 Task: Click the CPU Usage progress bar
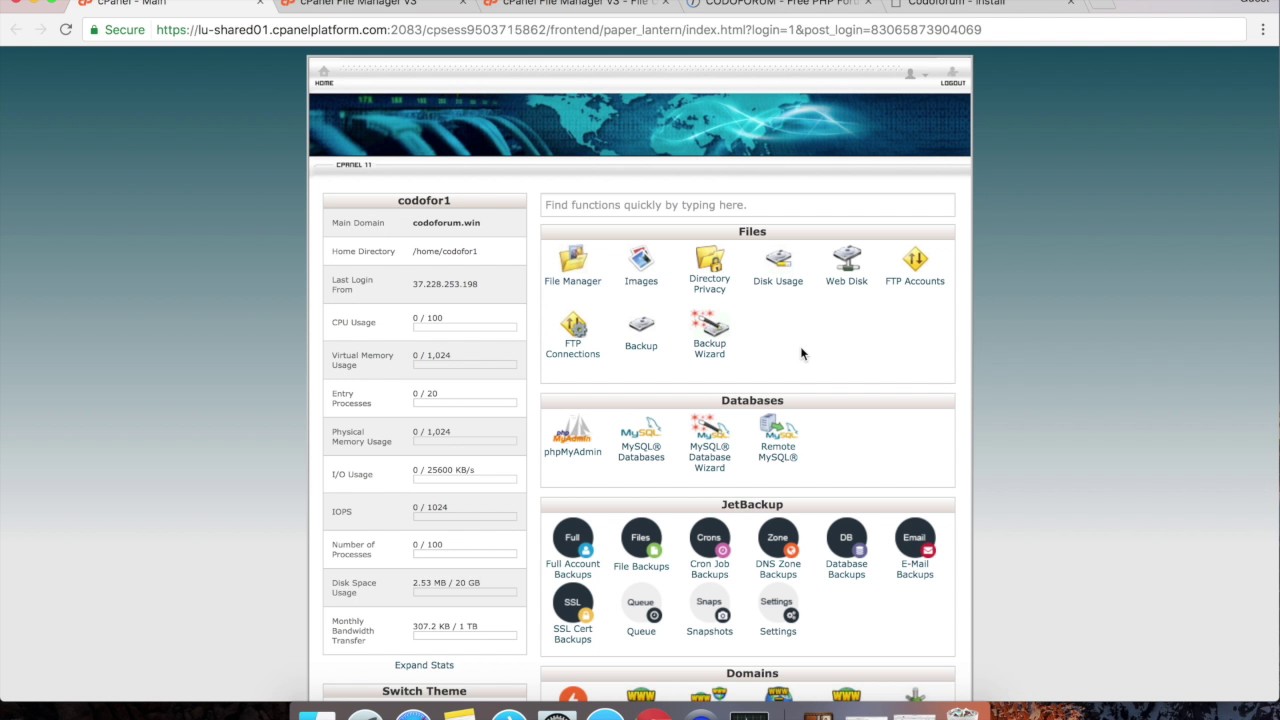(x=465, y=327)
